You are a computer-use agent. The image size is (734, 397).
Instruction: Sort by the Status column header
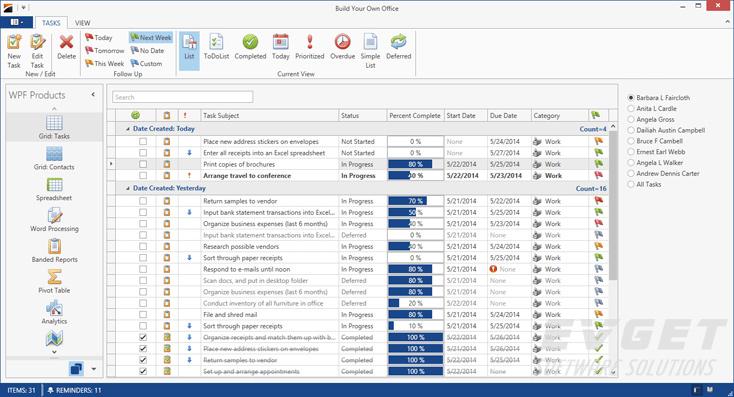point(362,115)
